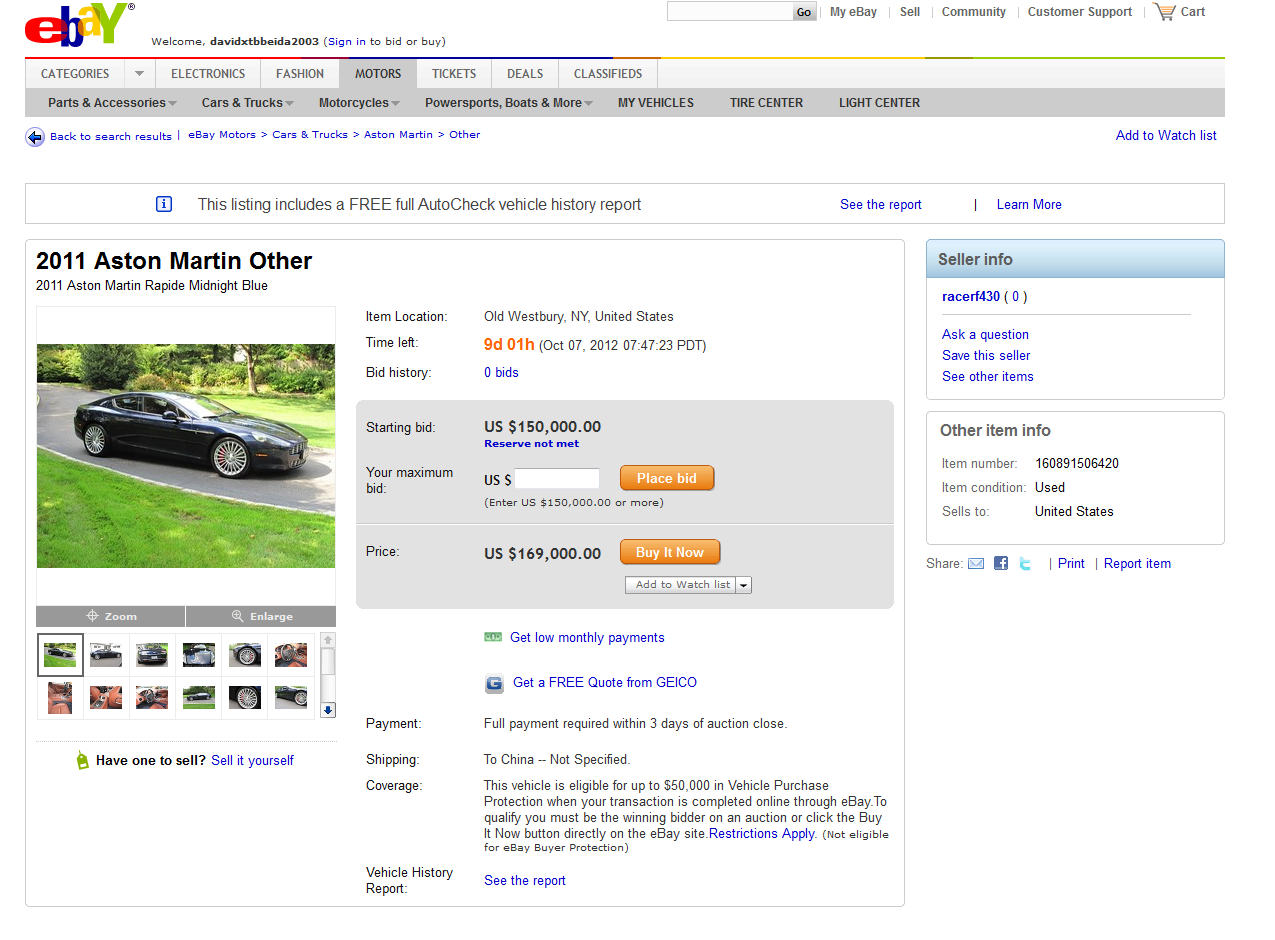Open the Parts & Accessories menu
The width and height of the screenshot is (1275, 940).
pos(112,103)
